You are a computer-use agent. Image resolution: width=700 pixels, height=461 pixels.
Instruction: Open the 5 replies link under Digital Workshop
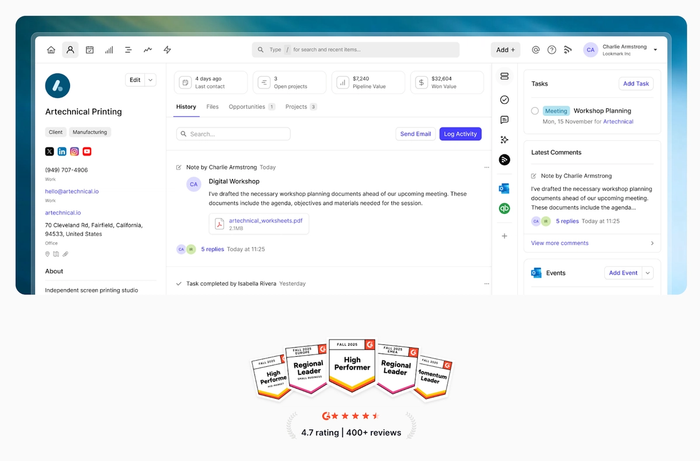(x=212, y=249)
